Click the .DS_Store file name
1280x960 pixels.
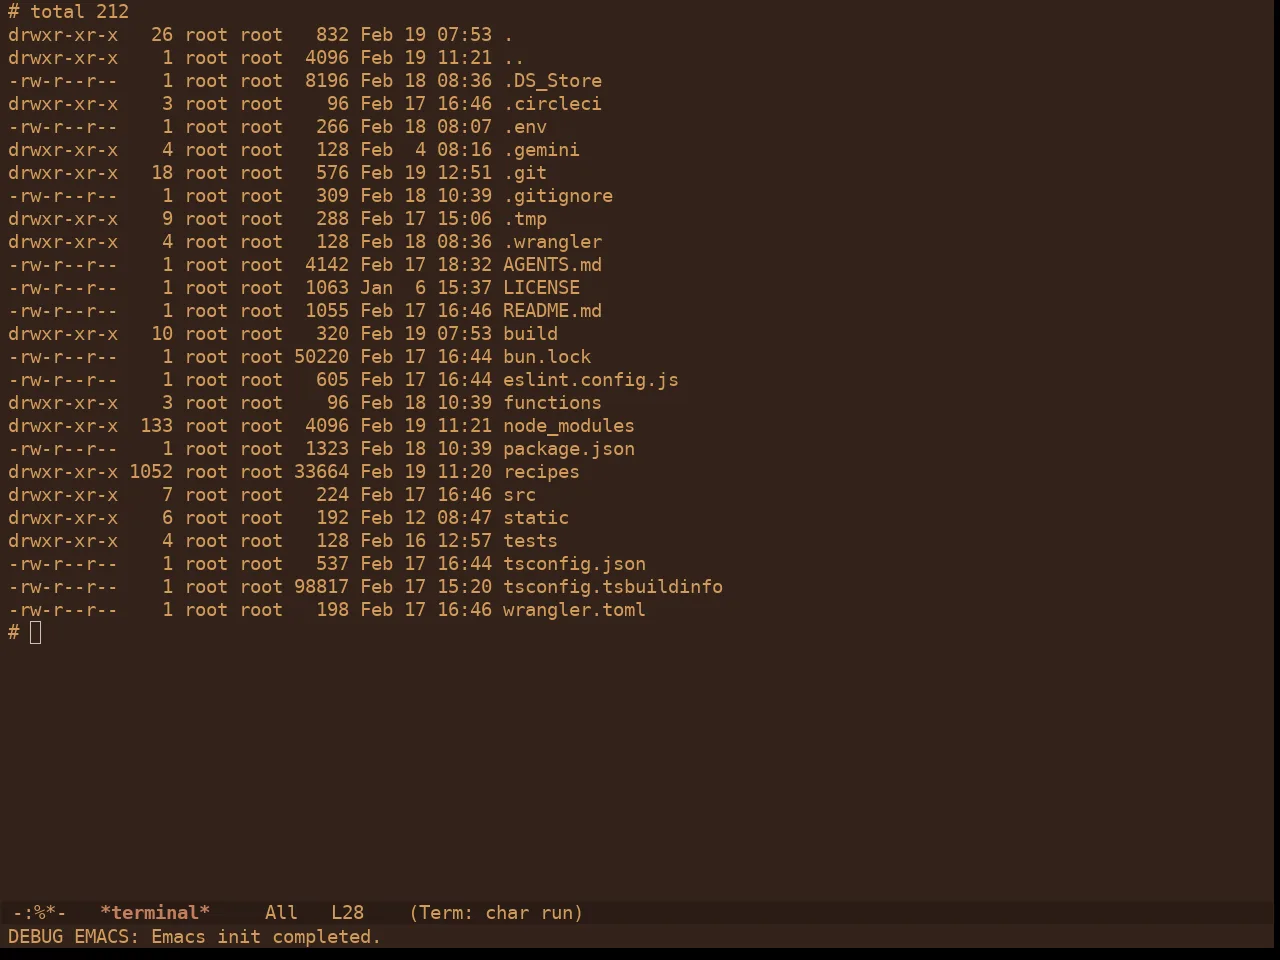point(552,81)
